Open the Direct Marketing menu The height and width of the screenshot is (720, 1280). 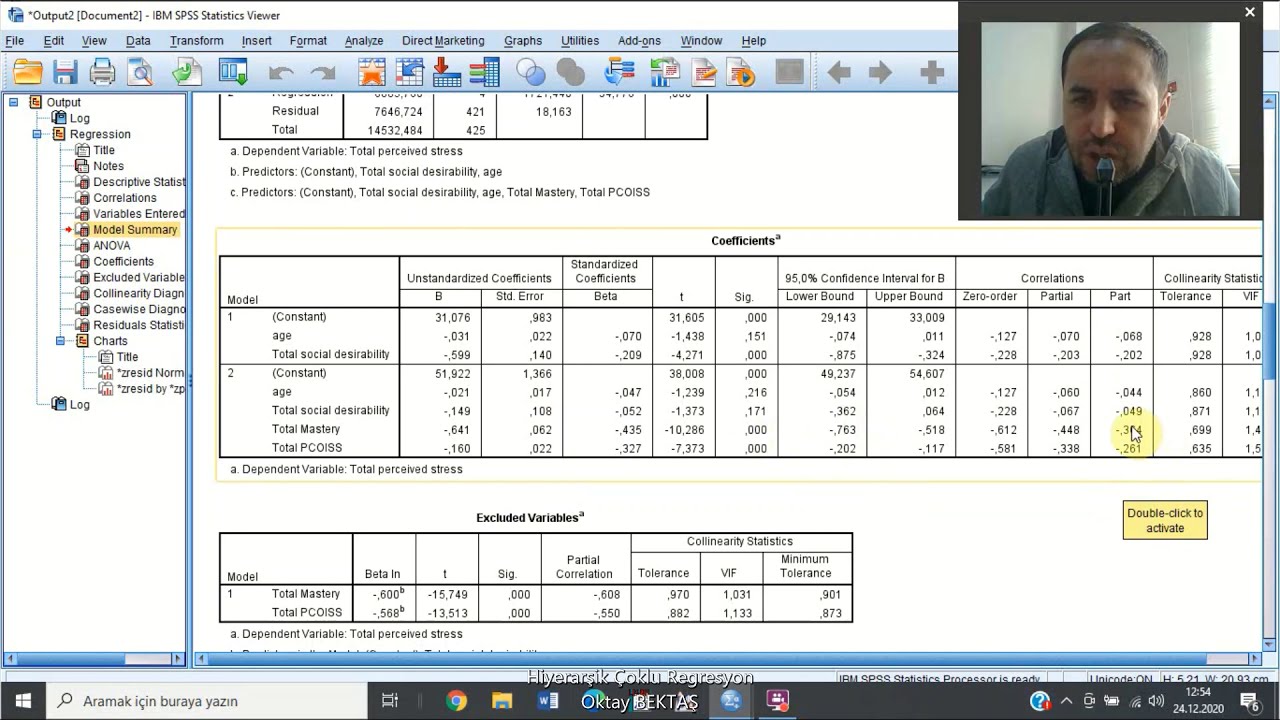[443, 41]
